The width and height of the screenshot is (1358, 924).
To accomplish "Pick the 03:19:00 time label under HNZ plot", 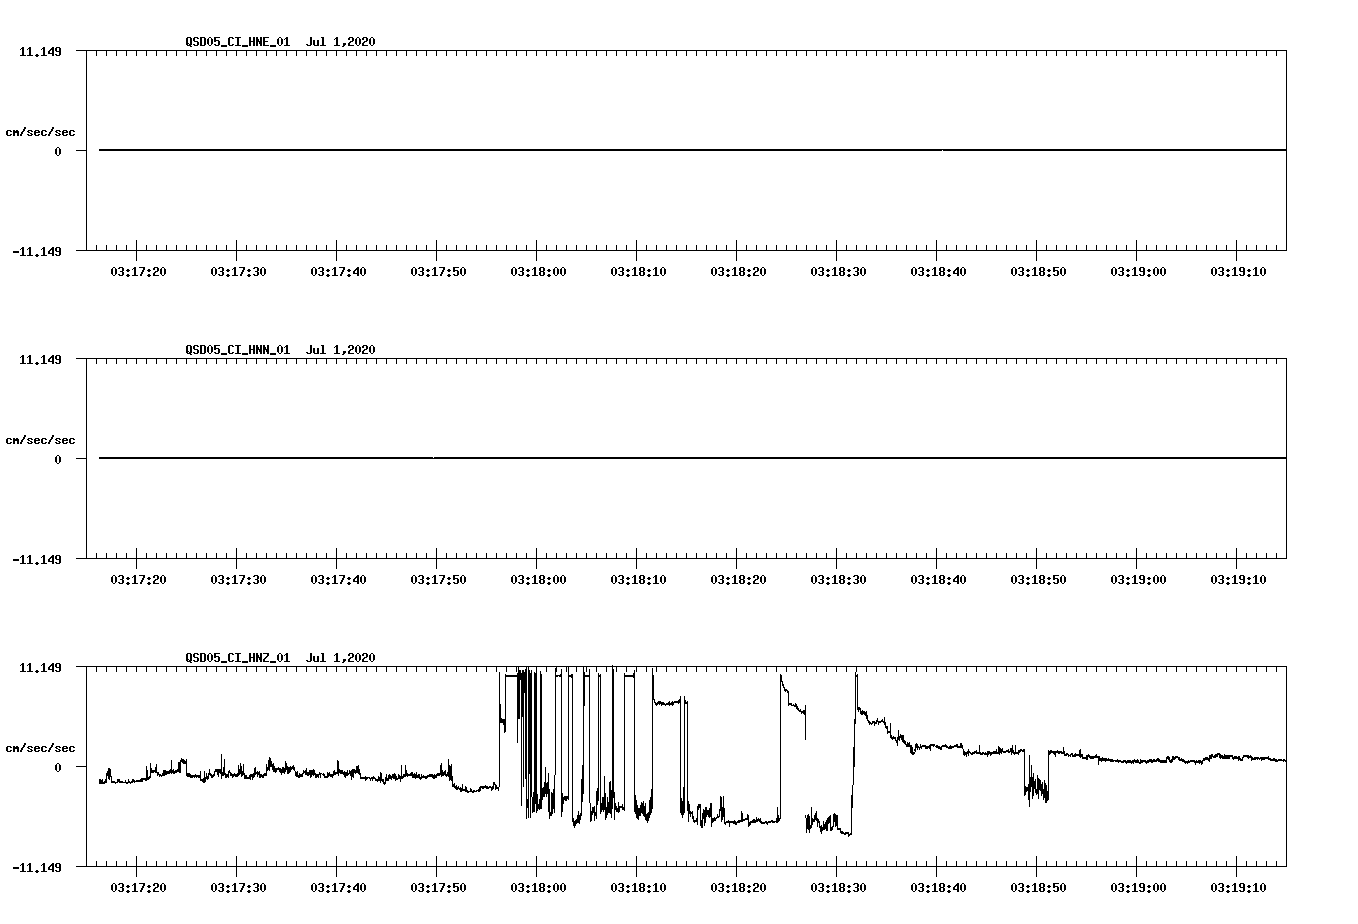I will 1138,888.
